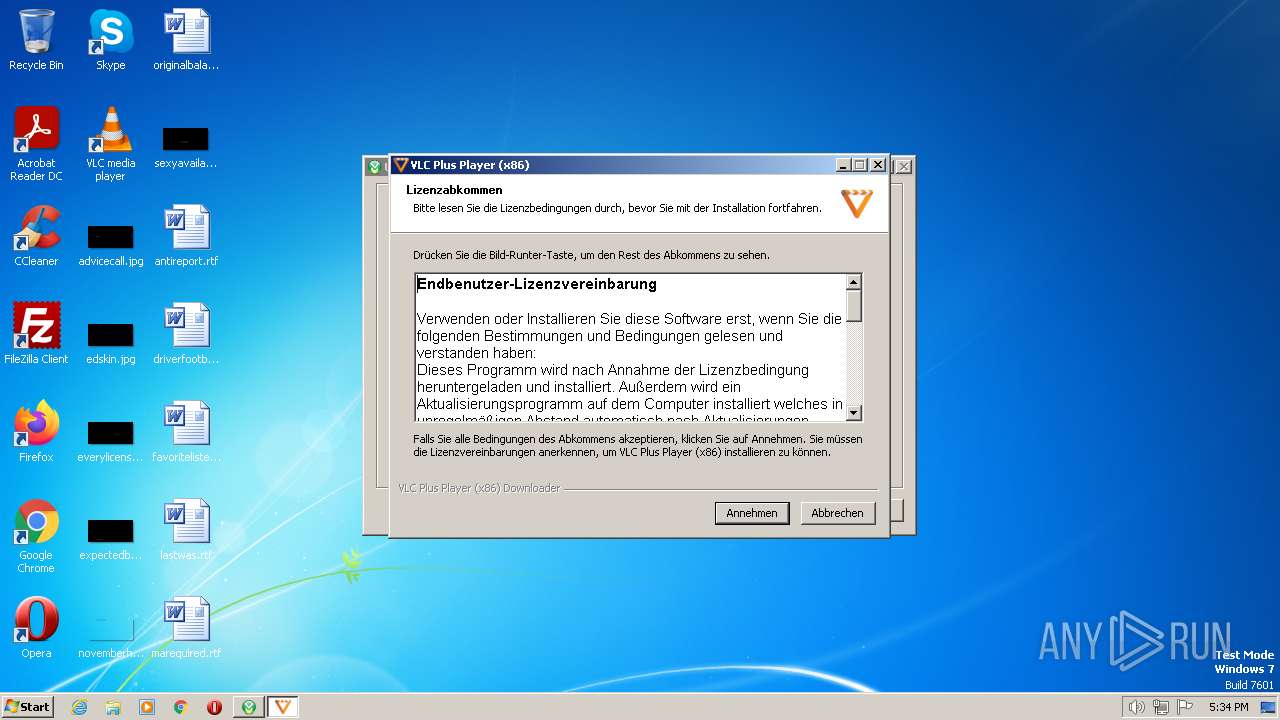Click Abbrechen to cancel installation

(837, 513)
